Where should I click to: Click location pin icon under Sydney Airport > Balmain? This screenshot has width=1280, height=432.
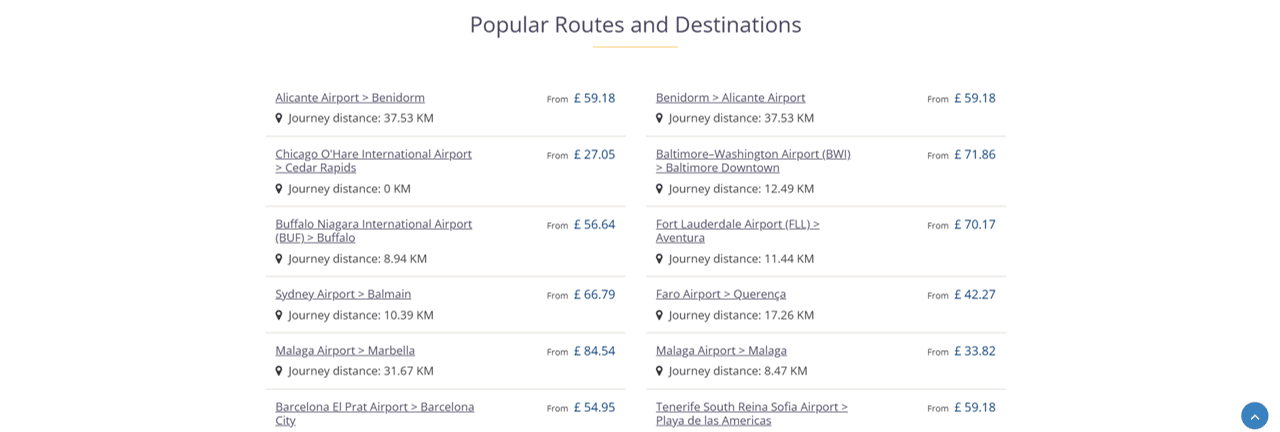(279, 315)
